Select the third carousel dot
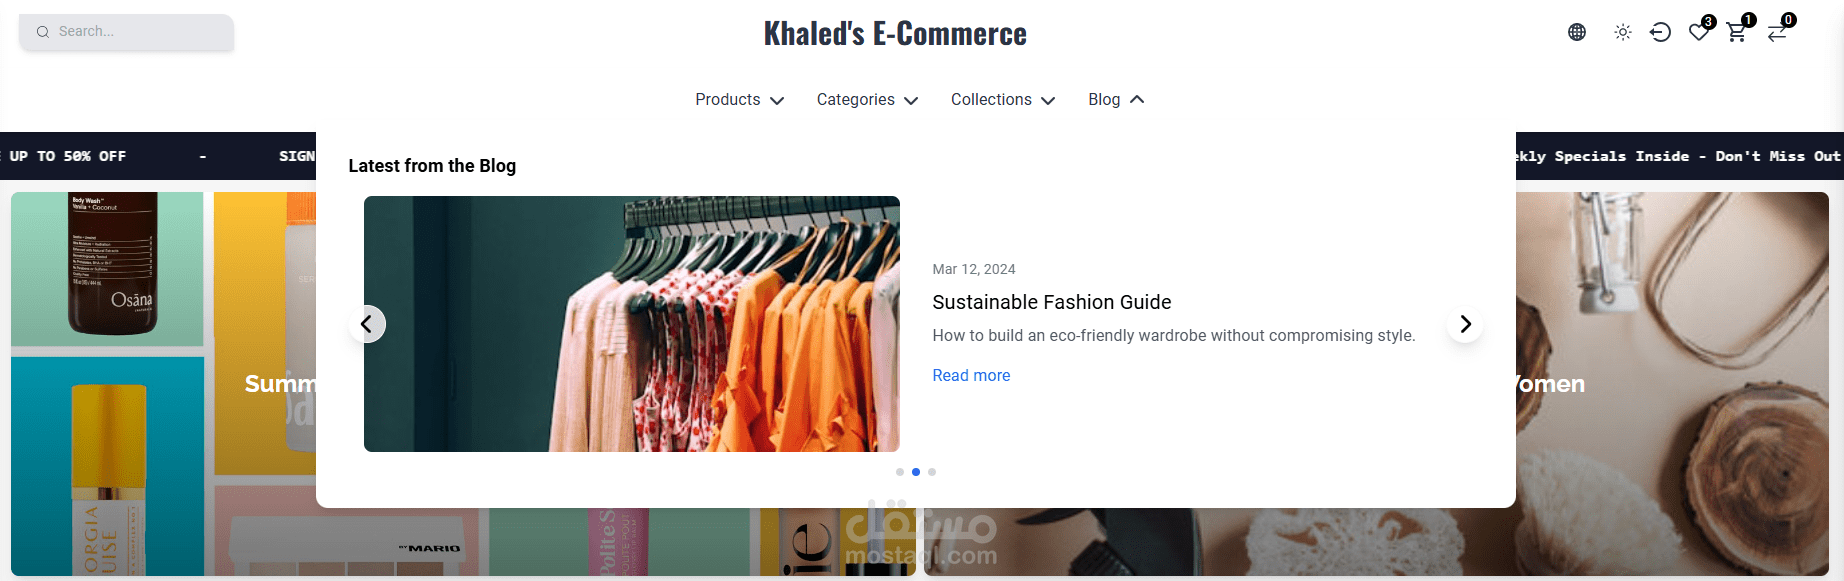This screenshot has width=1844, height=581. coord(932,472)
